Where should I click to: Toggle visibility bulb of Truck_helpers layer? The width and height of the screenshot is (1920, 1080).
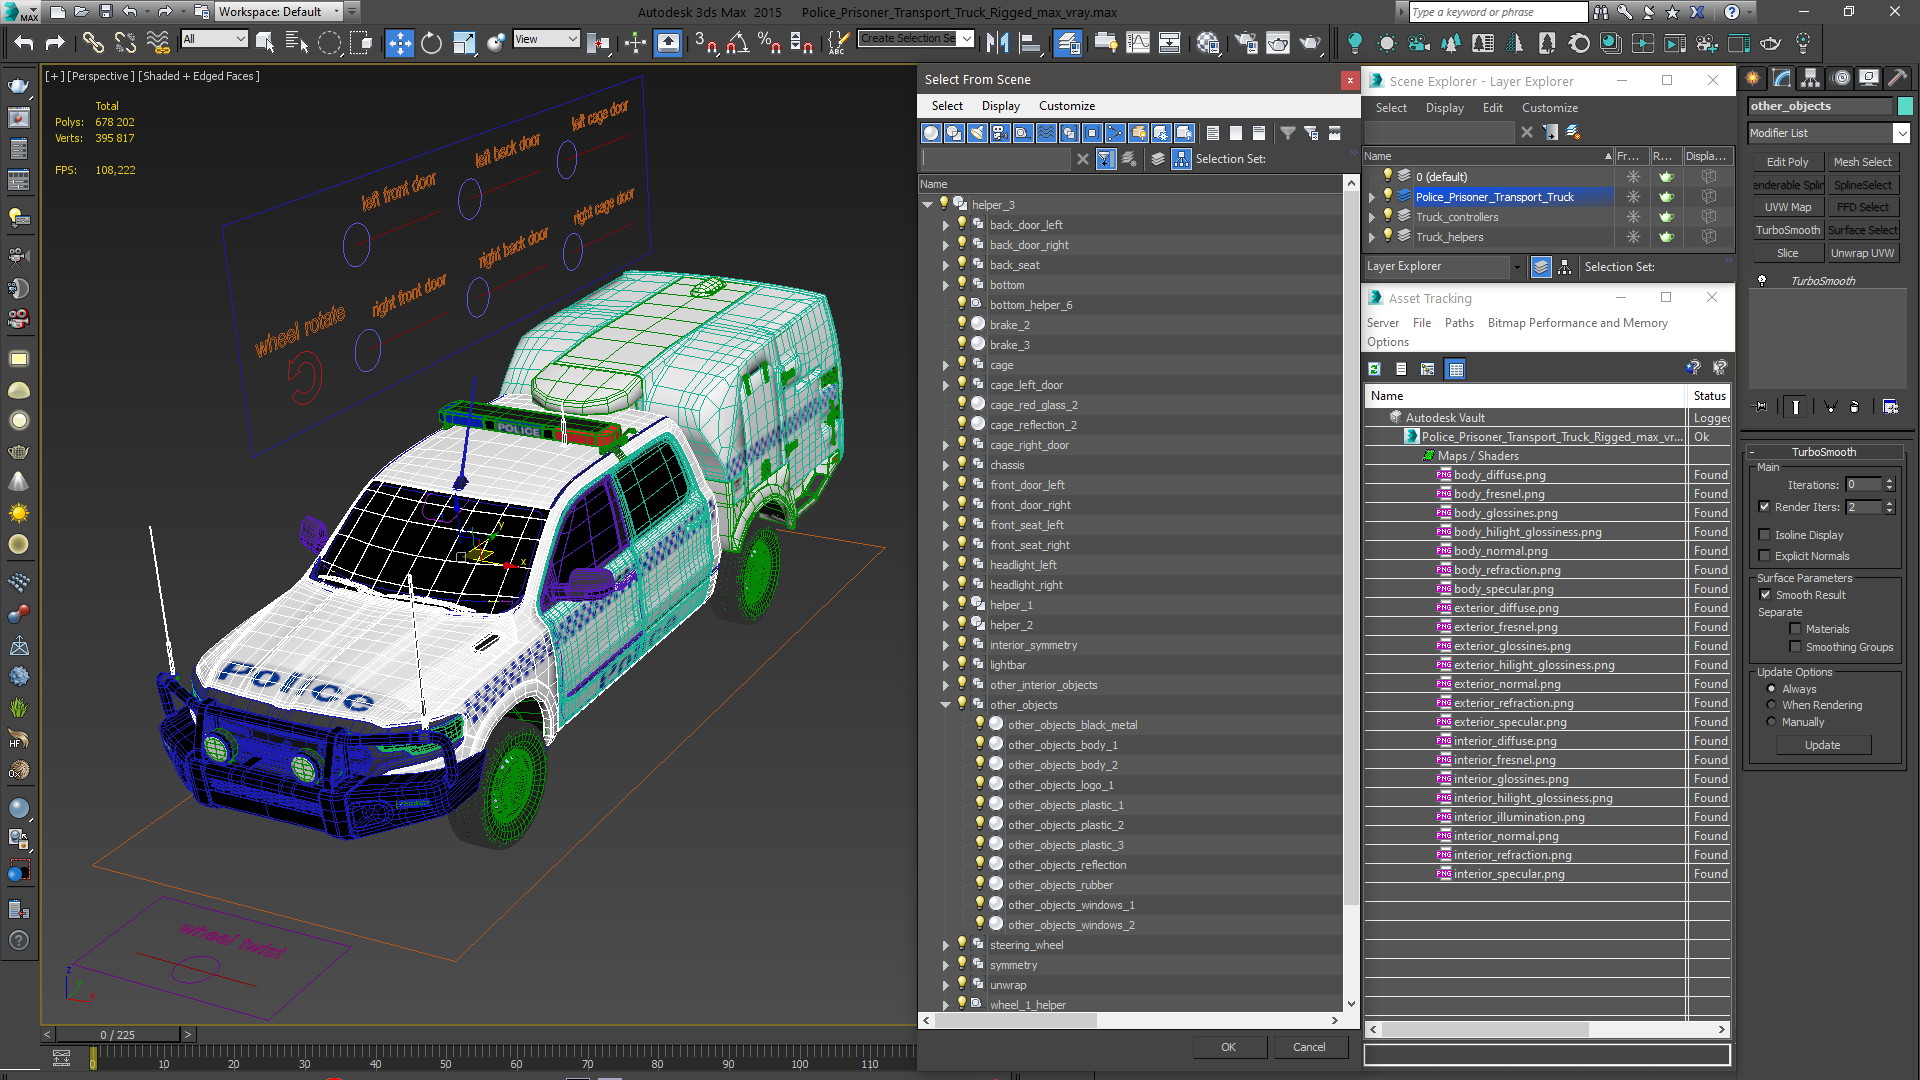coord(1387,236)
